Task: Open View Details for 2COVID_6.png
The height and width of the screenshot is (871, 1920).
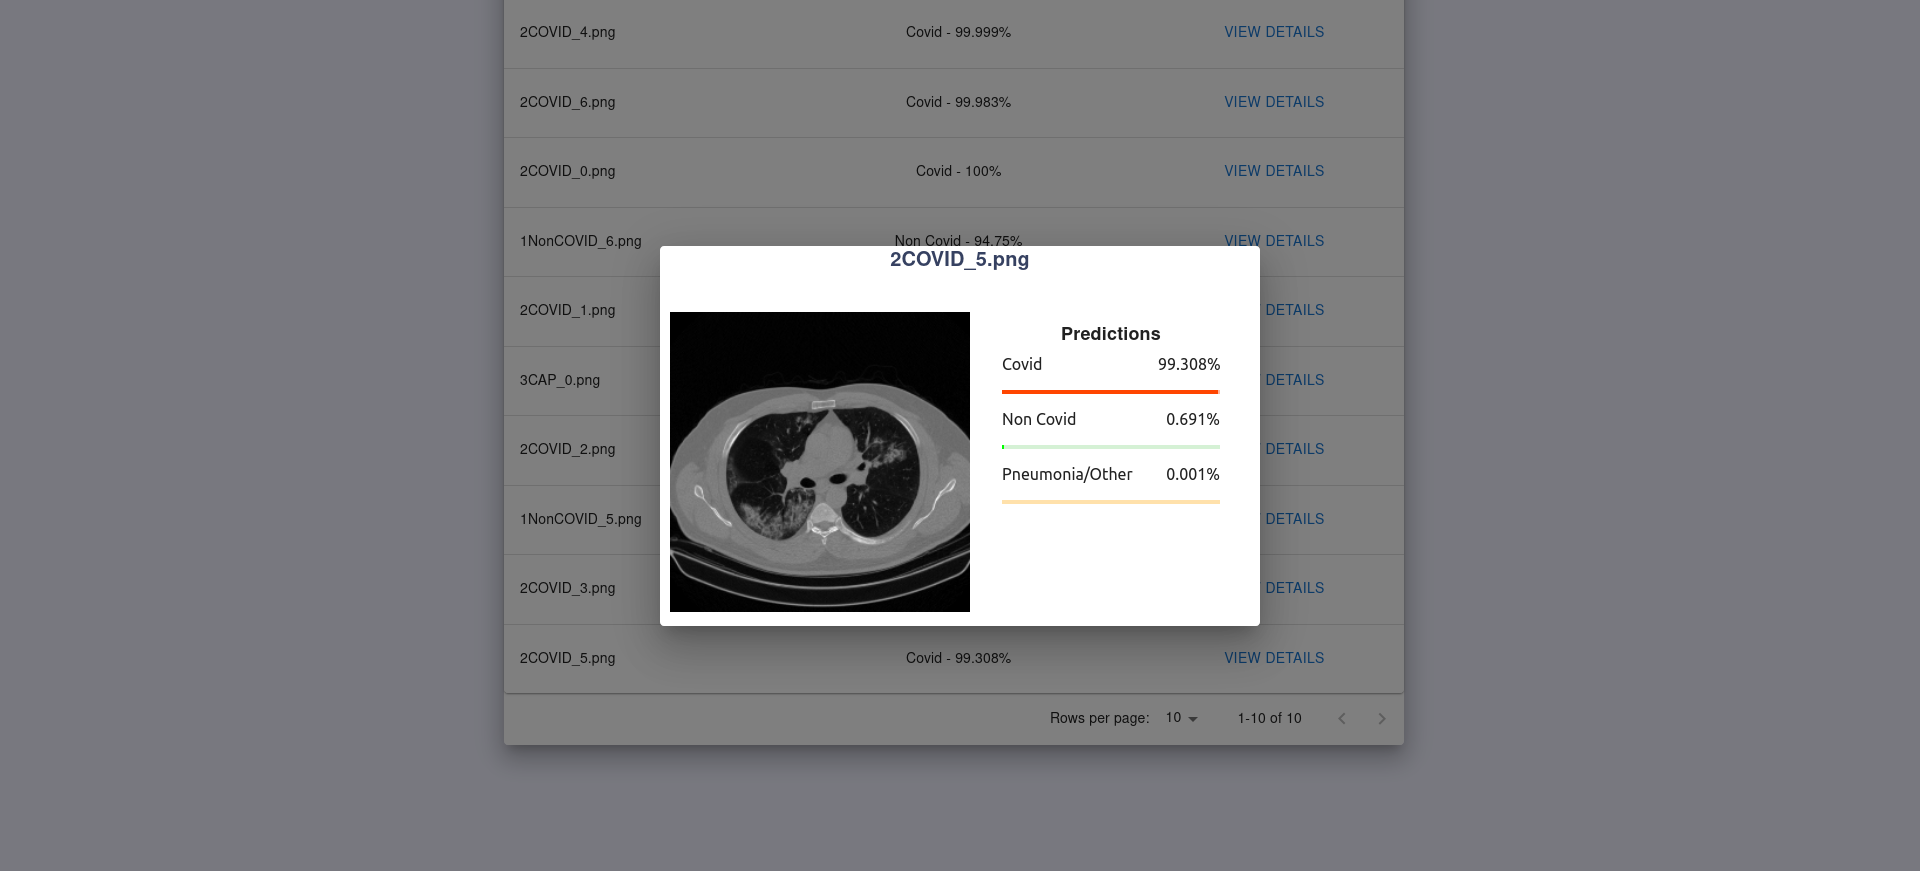Action: click(1274, 102)
